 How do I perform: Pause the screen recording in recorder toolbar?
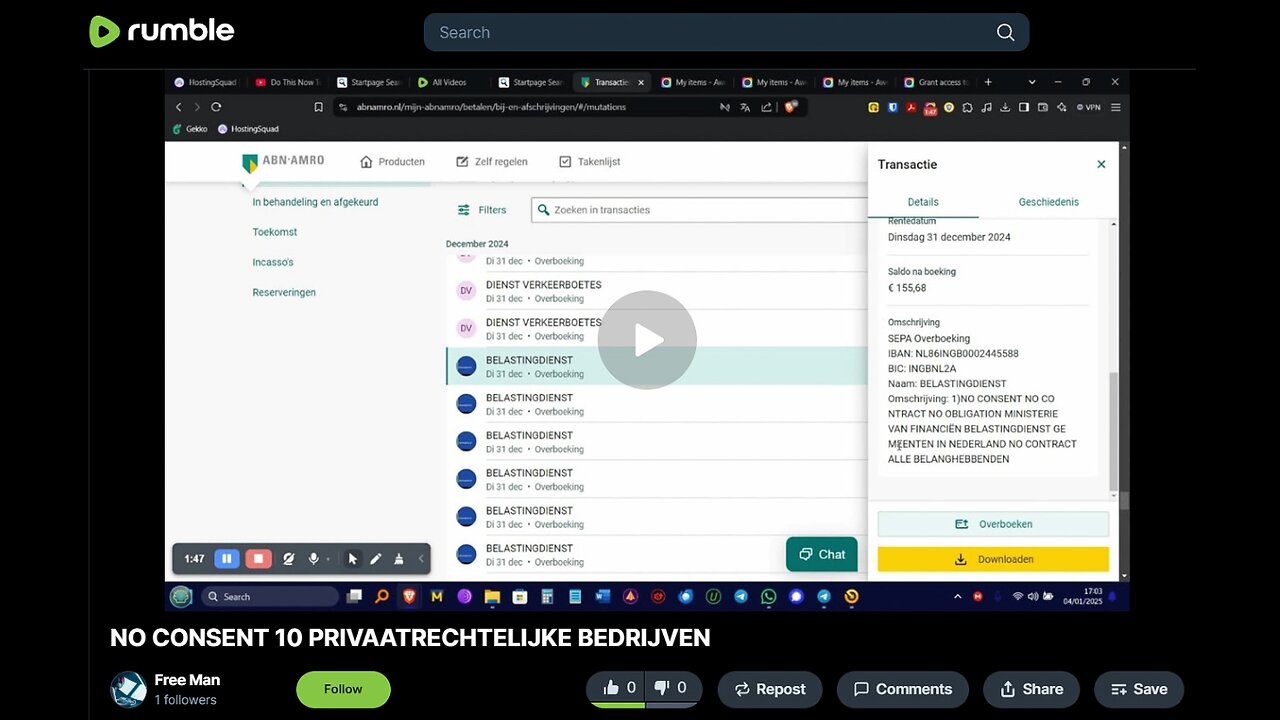tap(226, 559)
